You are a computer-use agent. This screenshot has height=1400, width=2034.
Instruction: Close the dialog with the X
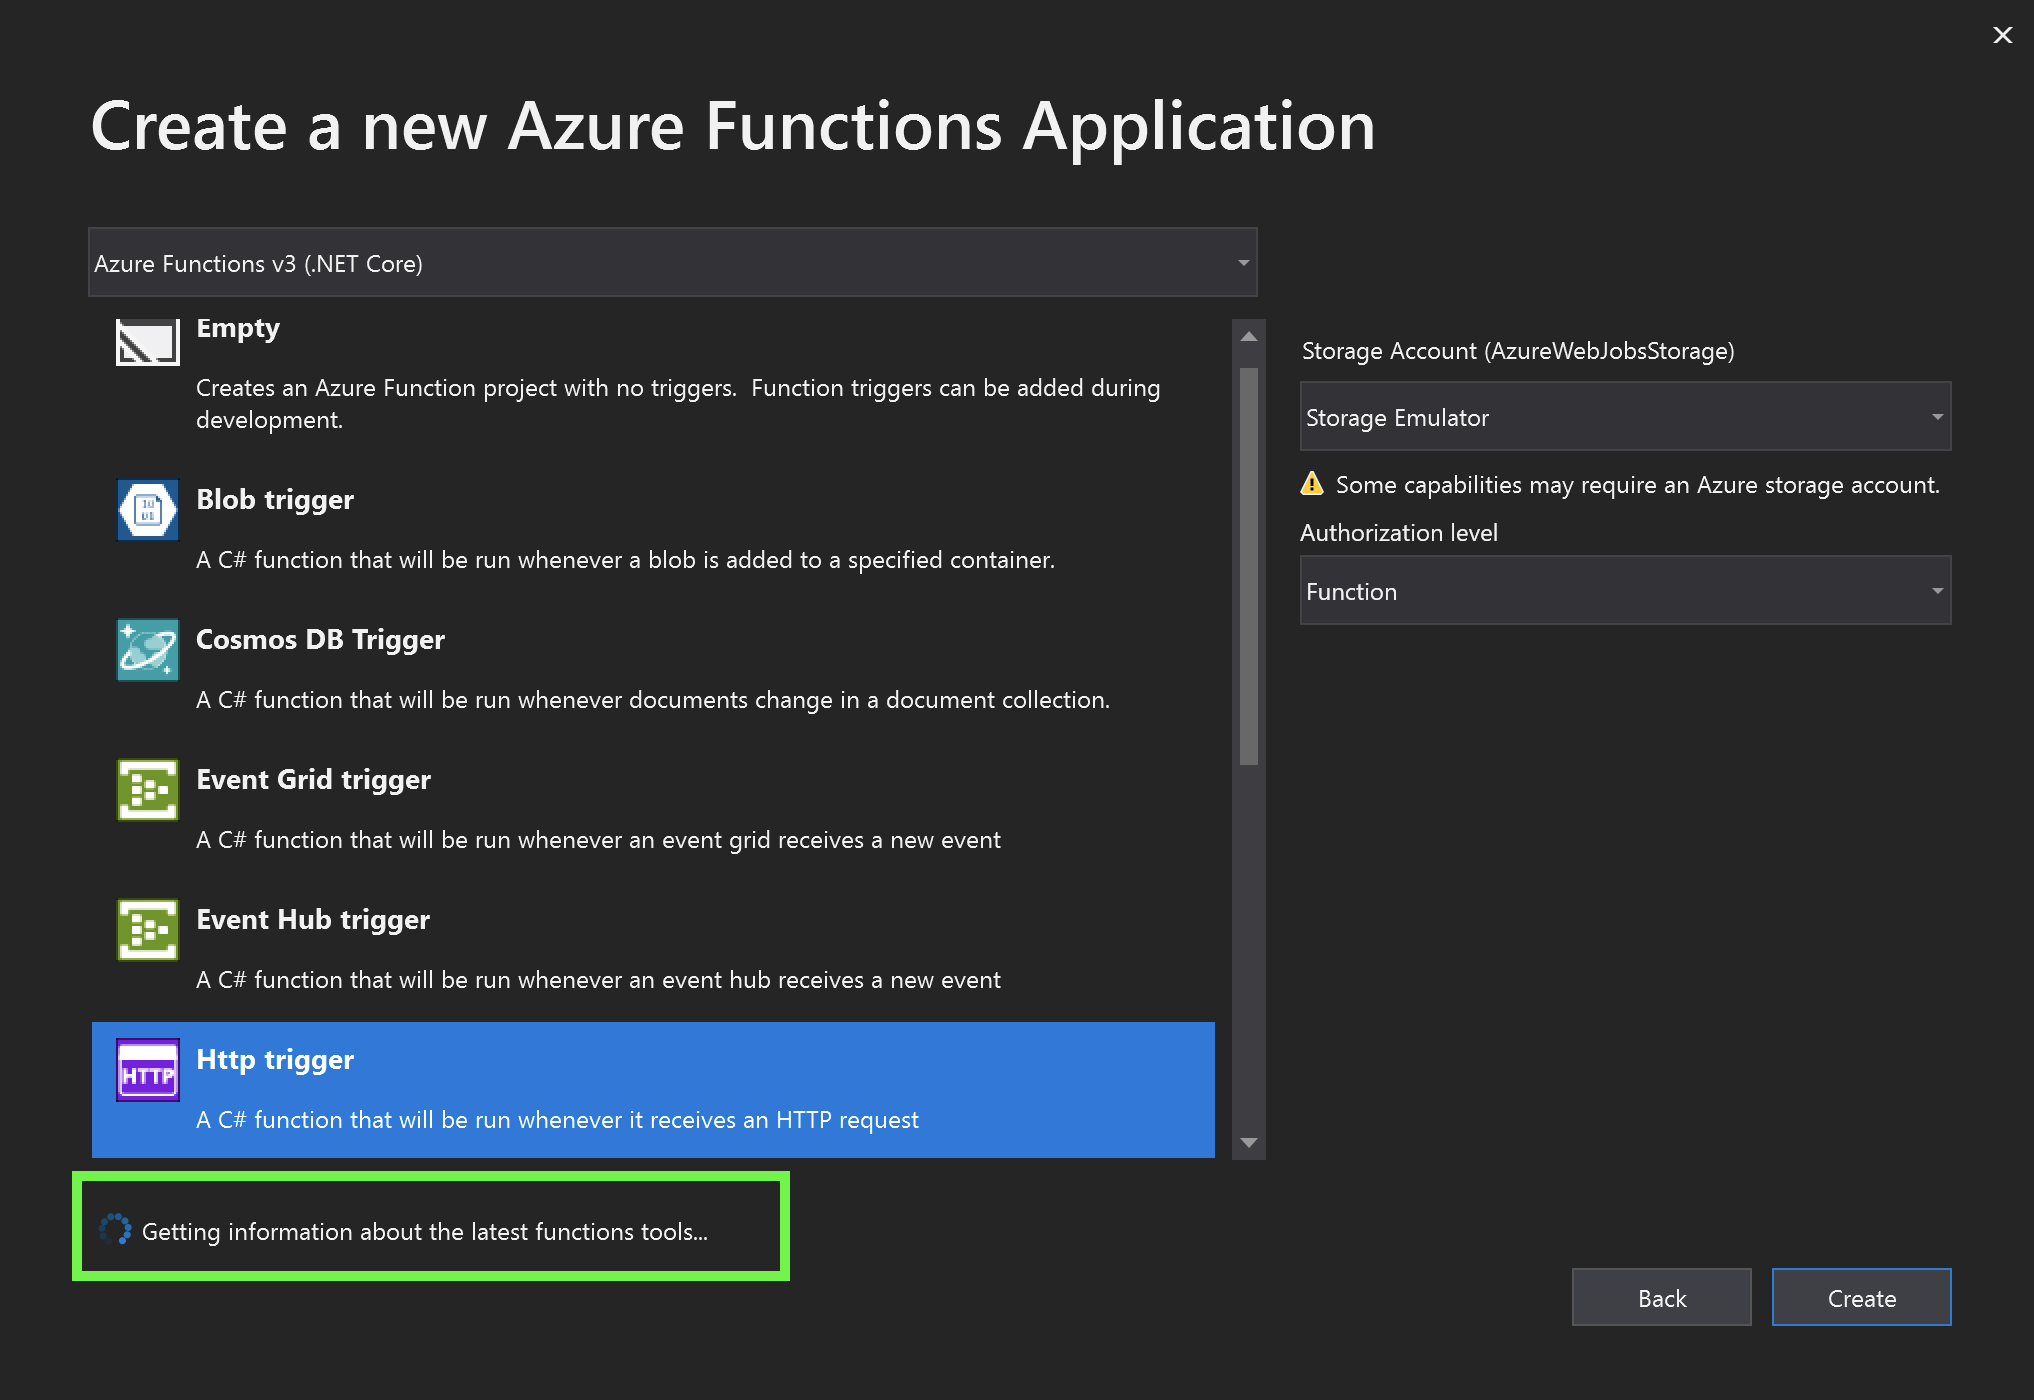2002,35
